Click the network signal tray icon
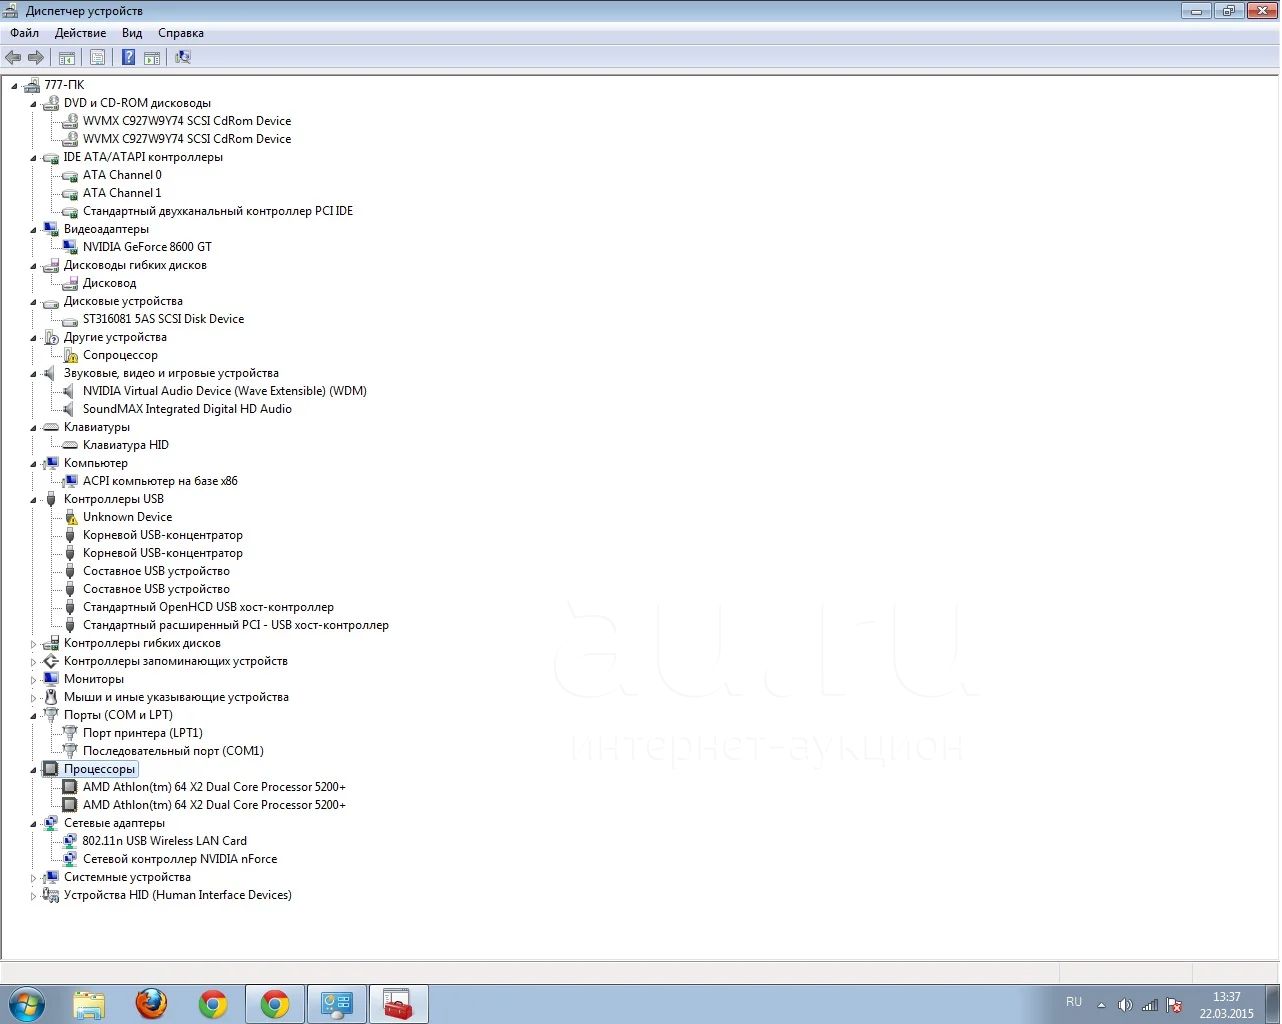This screenshot has width=1282, height=1024. pyautogui.click(x=1150, y=1005)
